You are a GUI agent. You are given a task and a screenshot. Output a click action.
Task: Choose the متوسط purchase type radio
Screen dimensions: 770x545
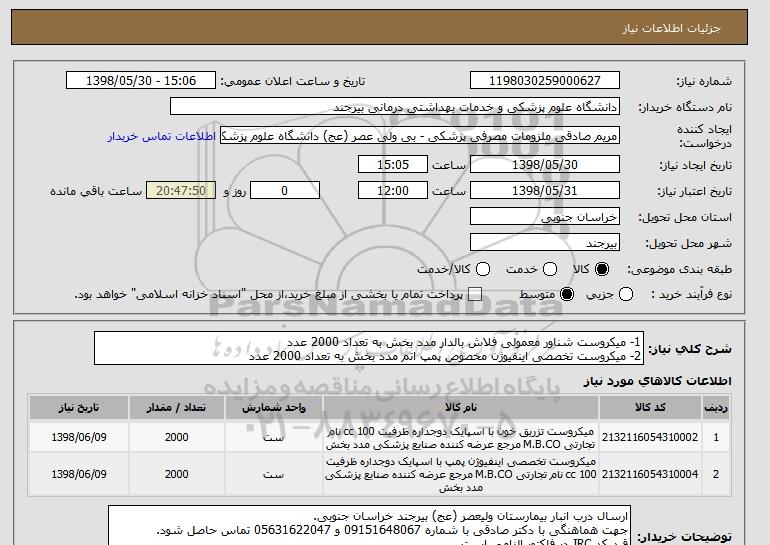(567, 294)
